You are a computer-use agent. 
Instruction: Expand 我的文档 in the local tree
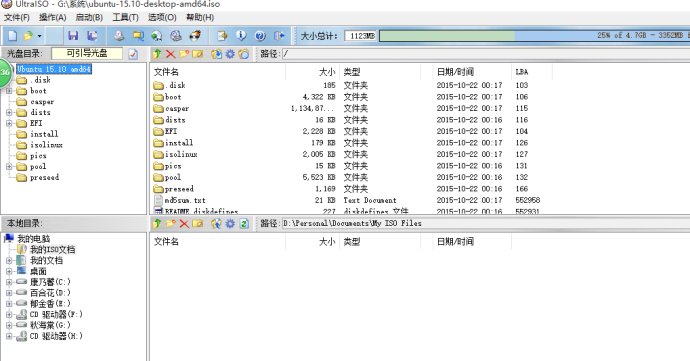[9, 260]
